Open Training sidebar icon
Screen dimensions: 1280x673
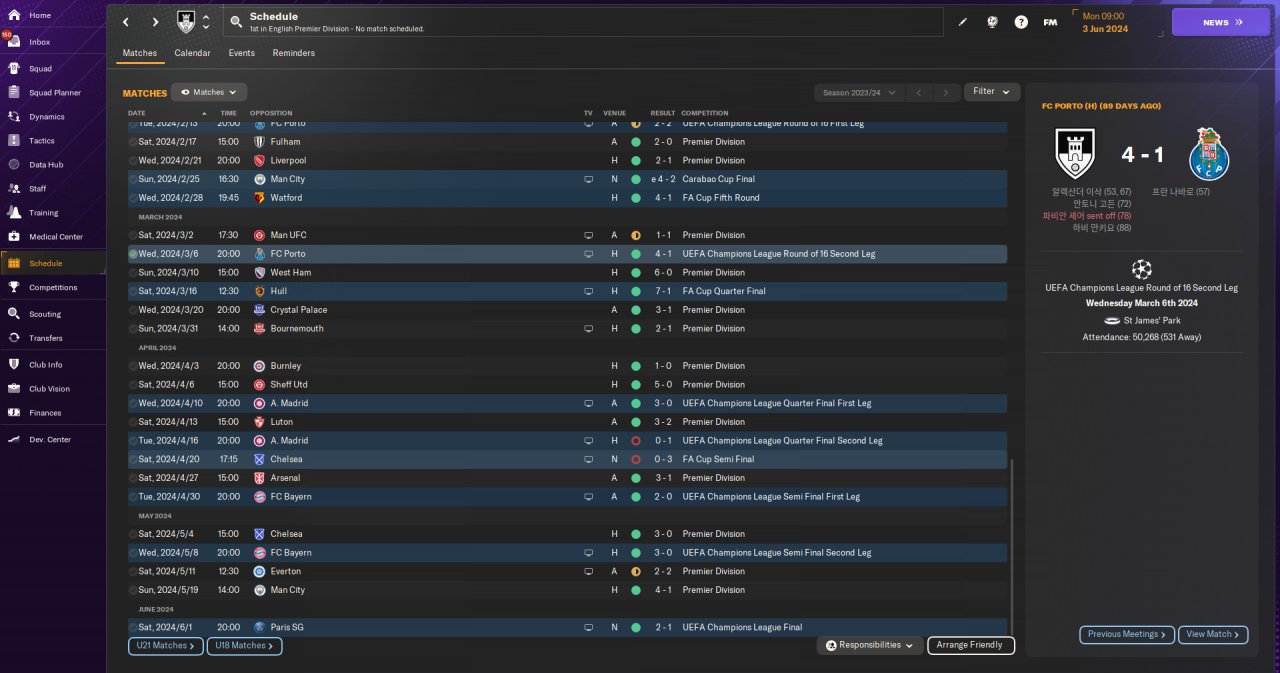tap(14, 213)
